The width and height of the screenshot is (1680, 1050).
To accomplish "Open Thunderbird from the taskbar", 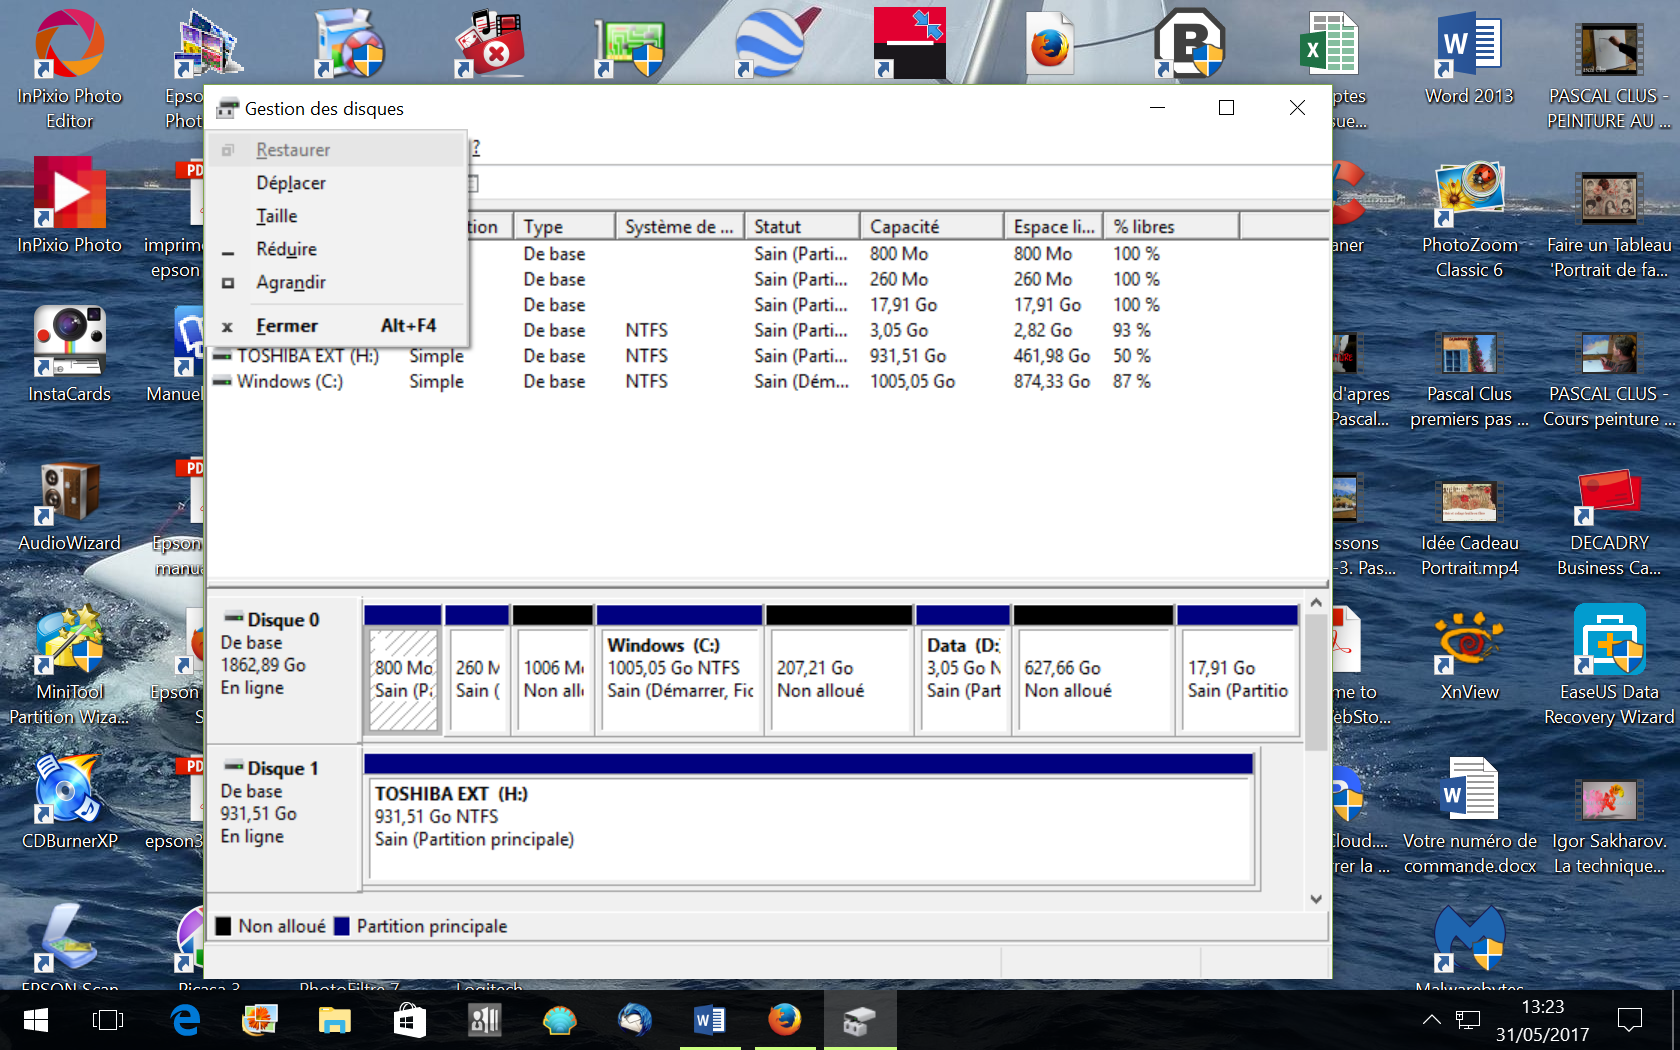I will (634, 1020).
